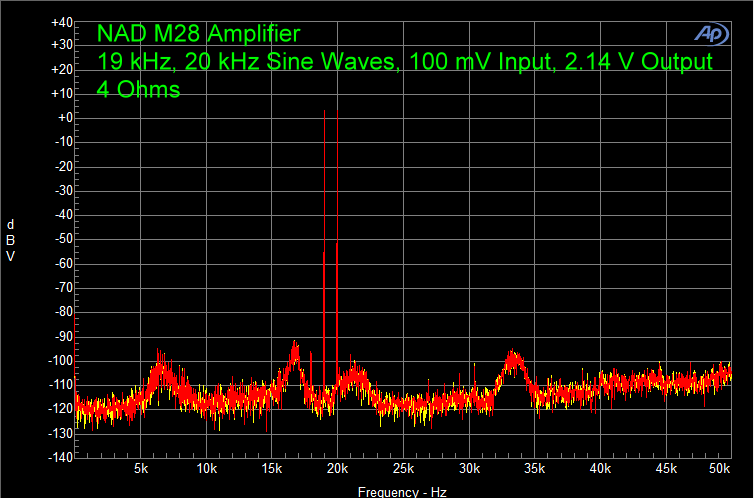
Task: Click the tip of the tallest 19 kHz peak
Action: pos(324,111)
